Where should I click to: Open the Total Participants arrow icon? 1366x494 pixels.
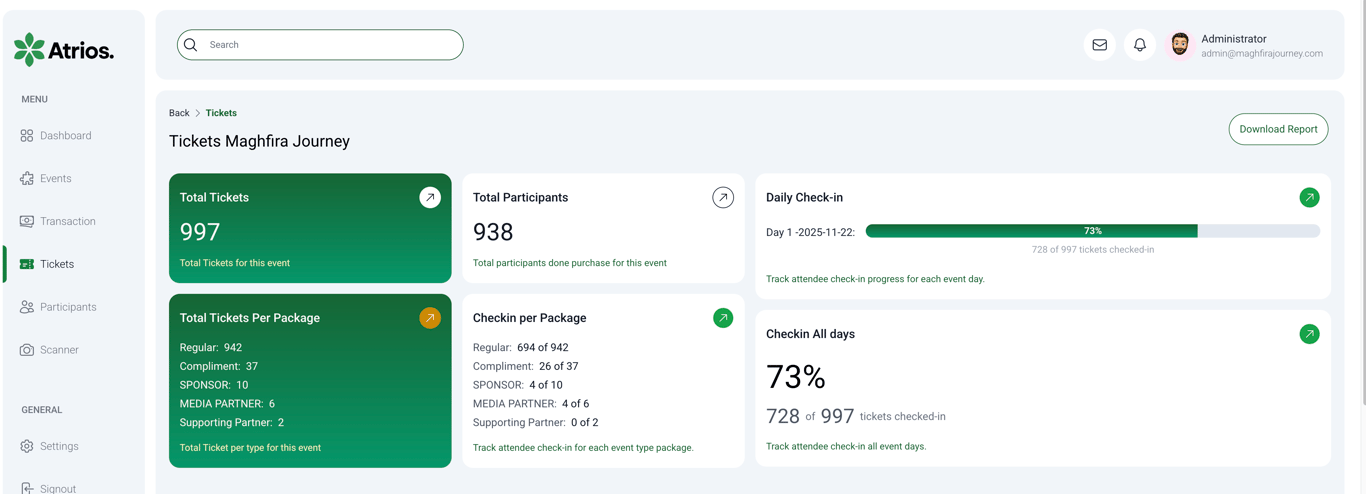tap(723, 198)
